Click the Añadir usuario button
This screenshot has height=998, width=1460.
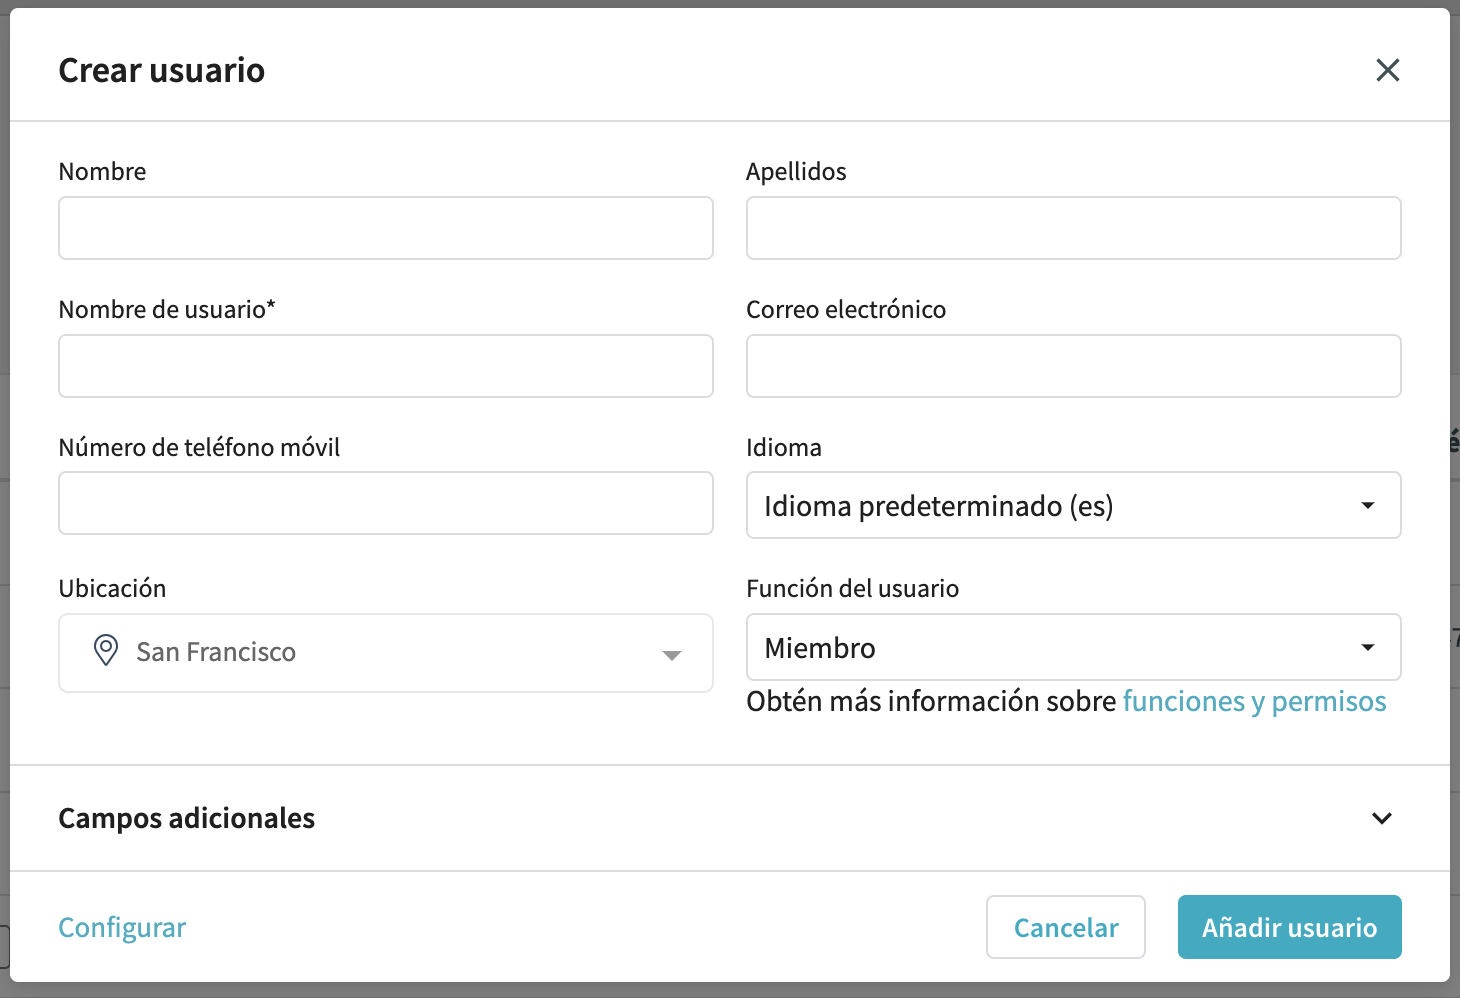[1289, 928]
